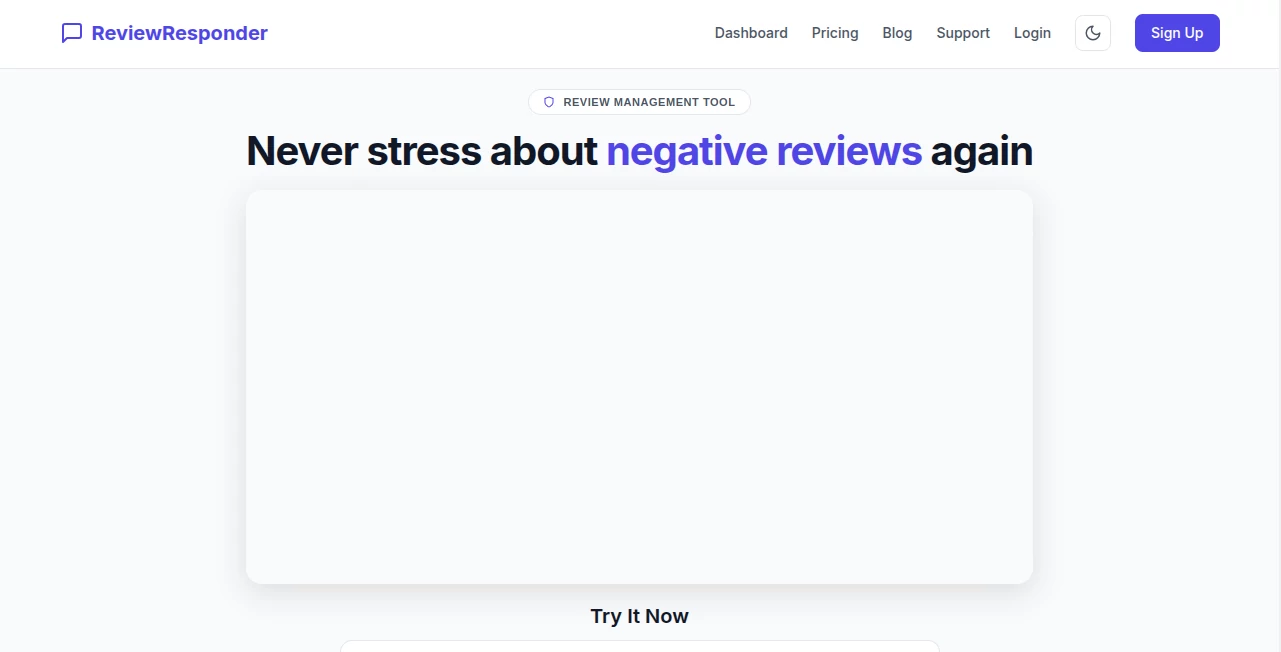
Task: Click the speech bubble logo icon
Action: tap(71, 33)
